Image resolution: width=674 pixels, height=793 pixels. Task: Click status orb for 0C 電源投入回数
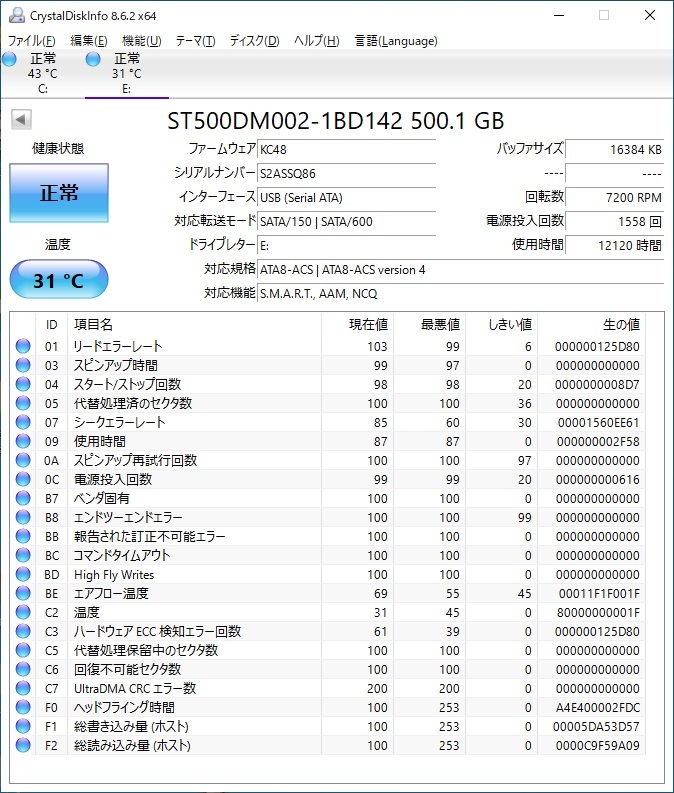[x=23, y=479]
